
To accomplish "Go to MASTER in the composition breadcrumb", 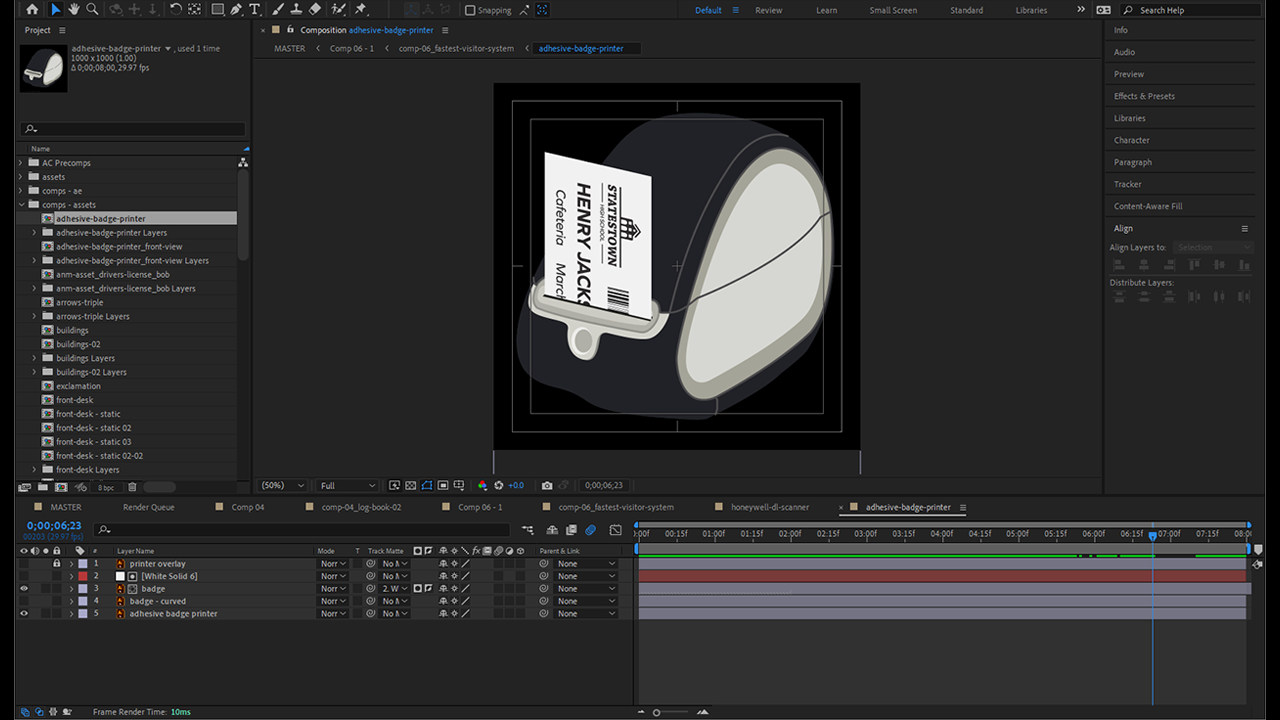I will coord(289,48).
